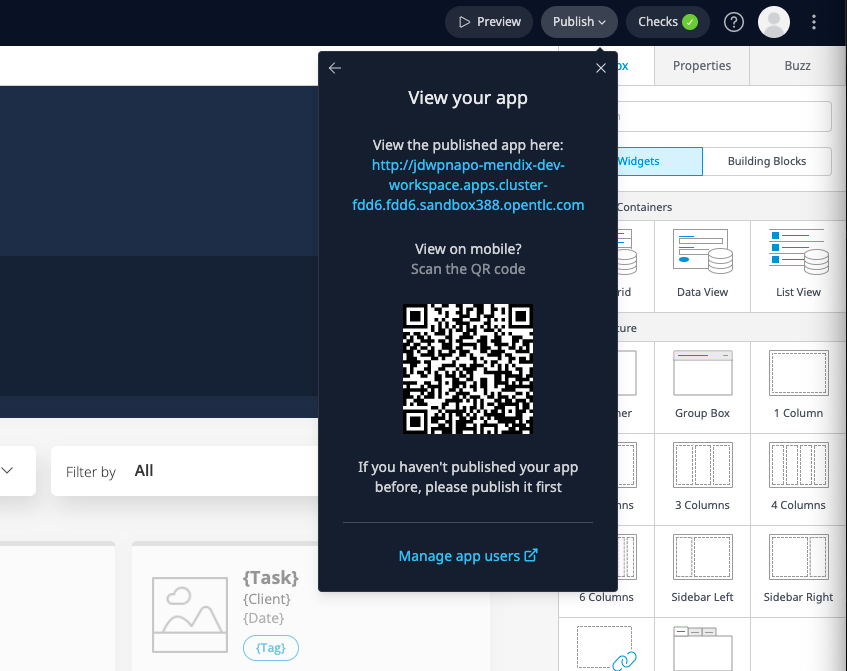Switch to the Properties tab

point(702,66)
